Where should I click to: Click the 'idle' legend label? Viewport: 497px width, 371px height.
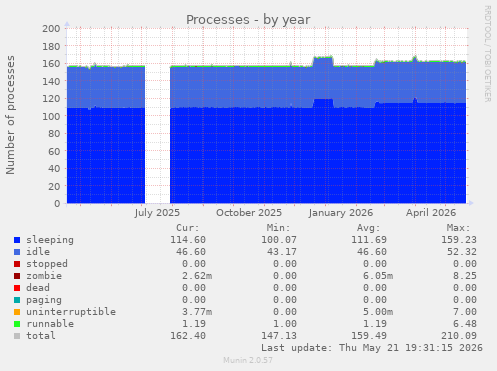coord(38,252)
